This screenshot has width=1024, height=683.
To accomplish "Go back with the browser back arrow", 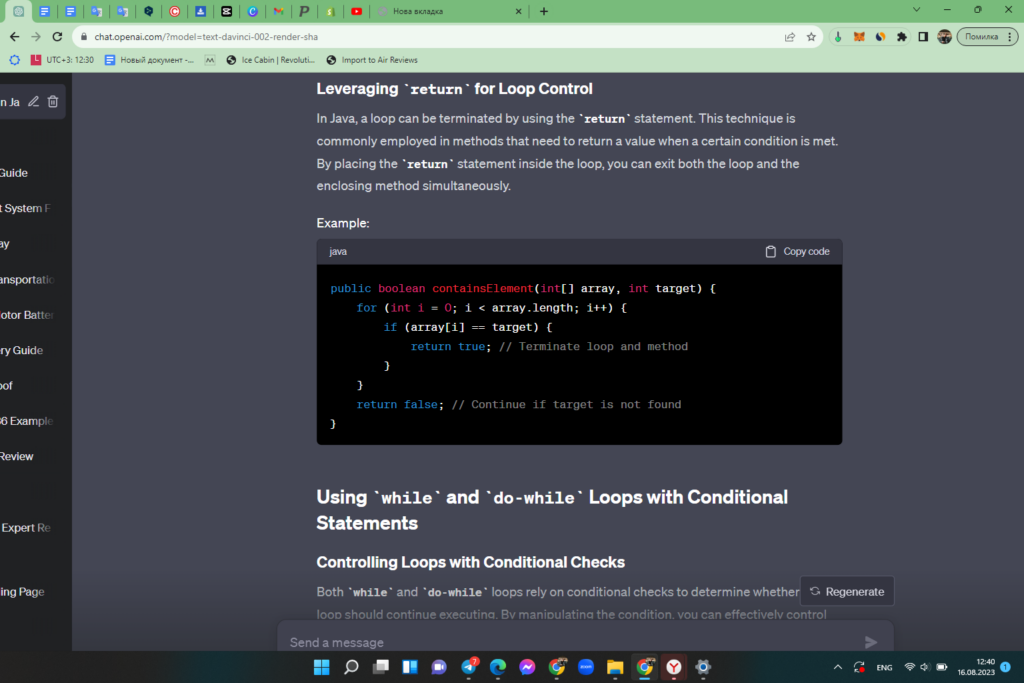I will point(14,37).
